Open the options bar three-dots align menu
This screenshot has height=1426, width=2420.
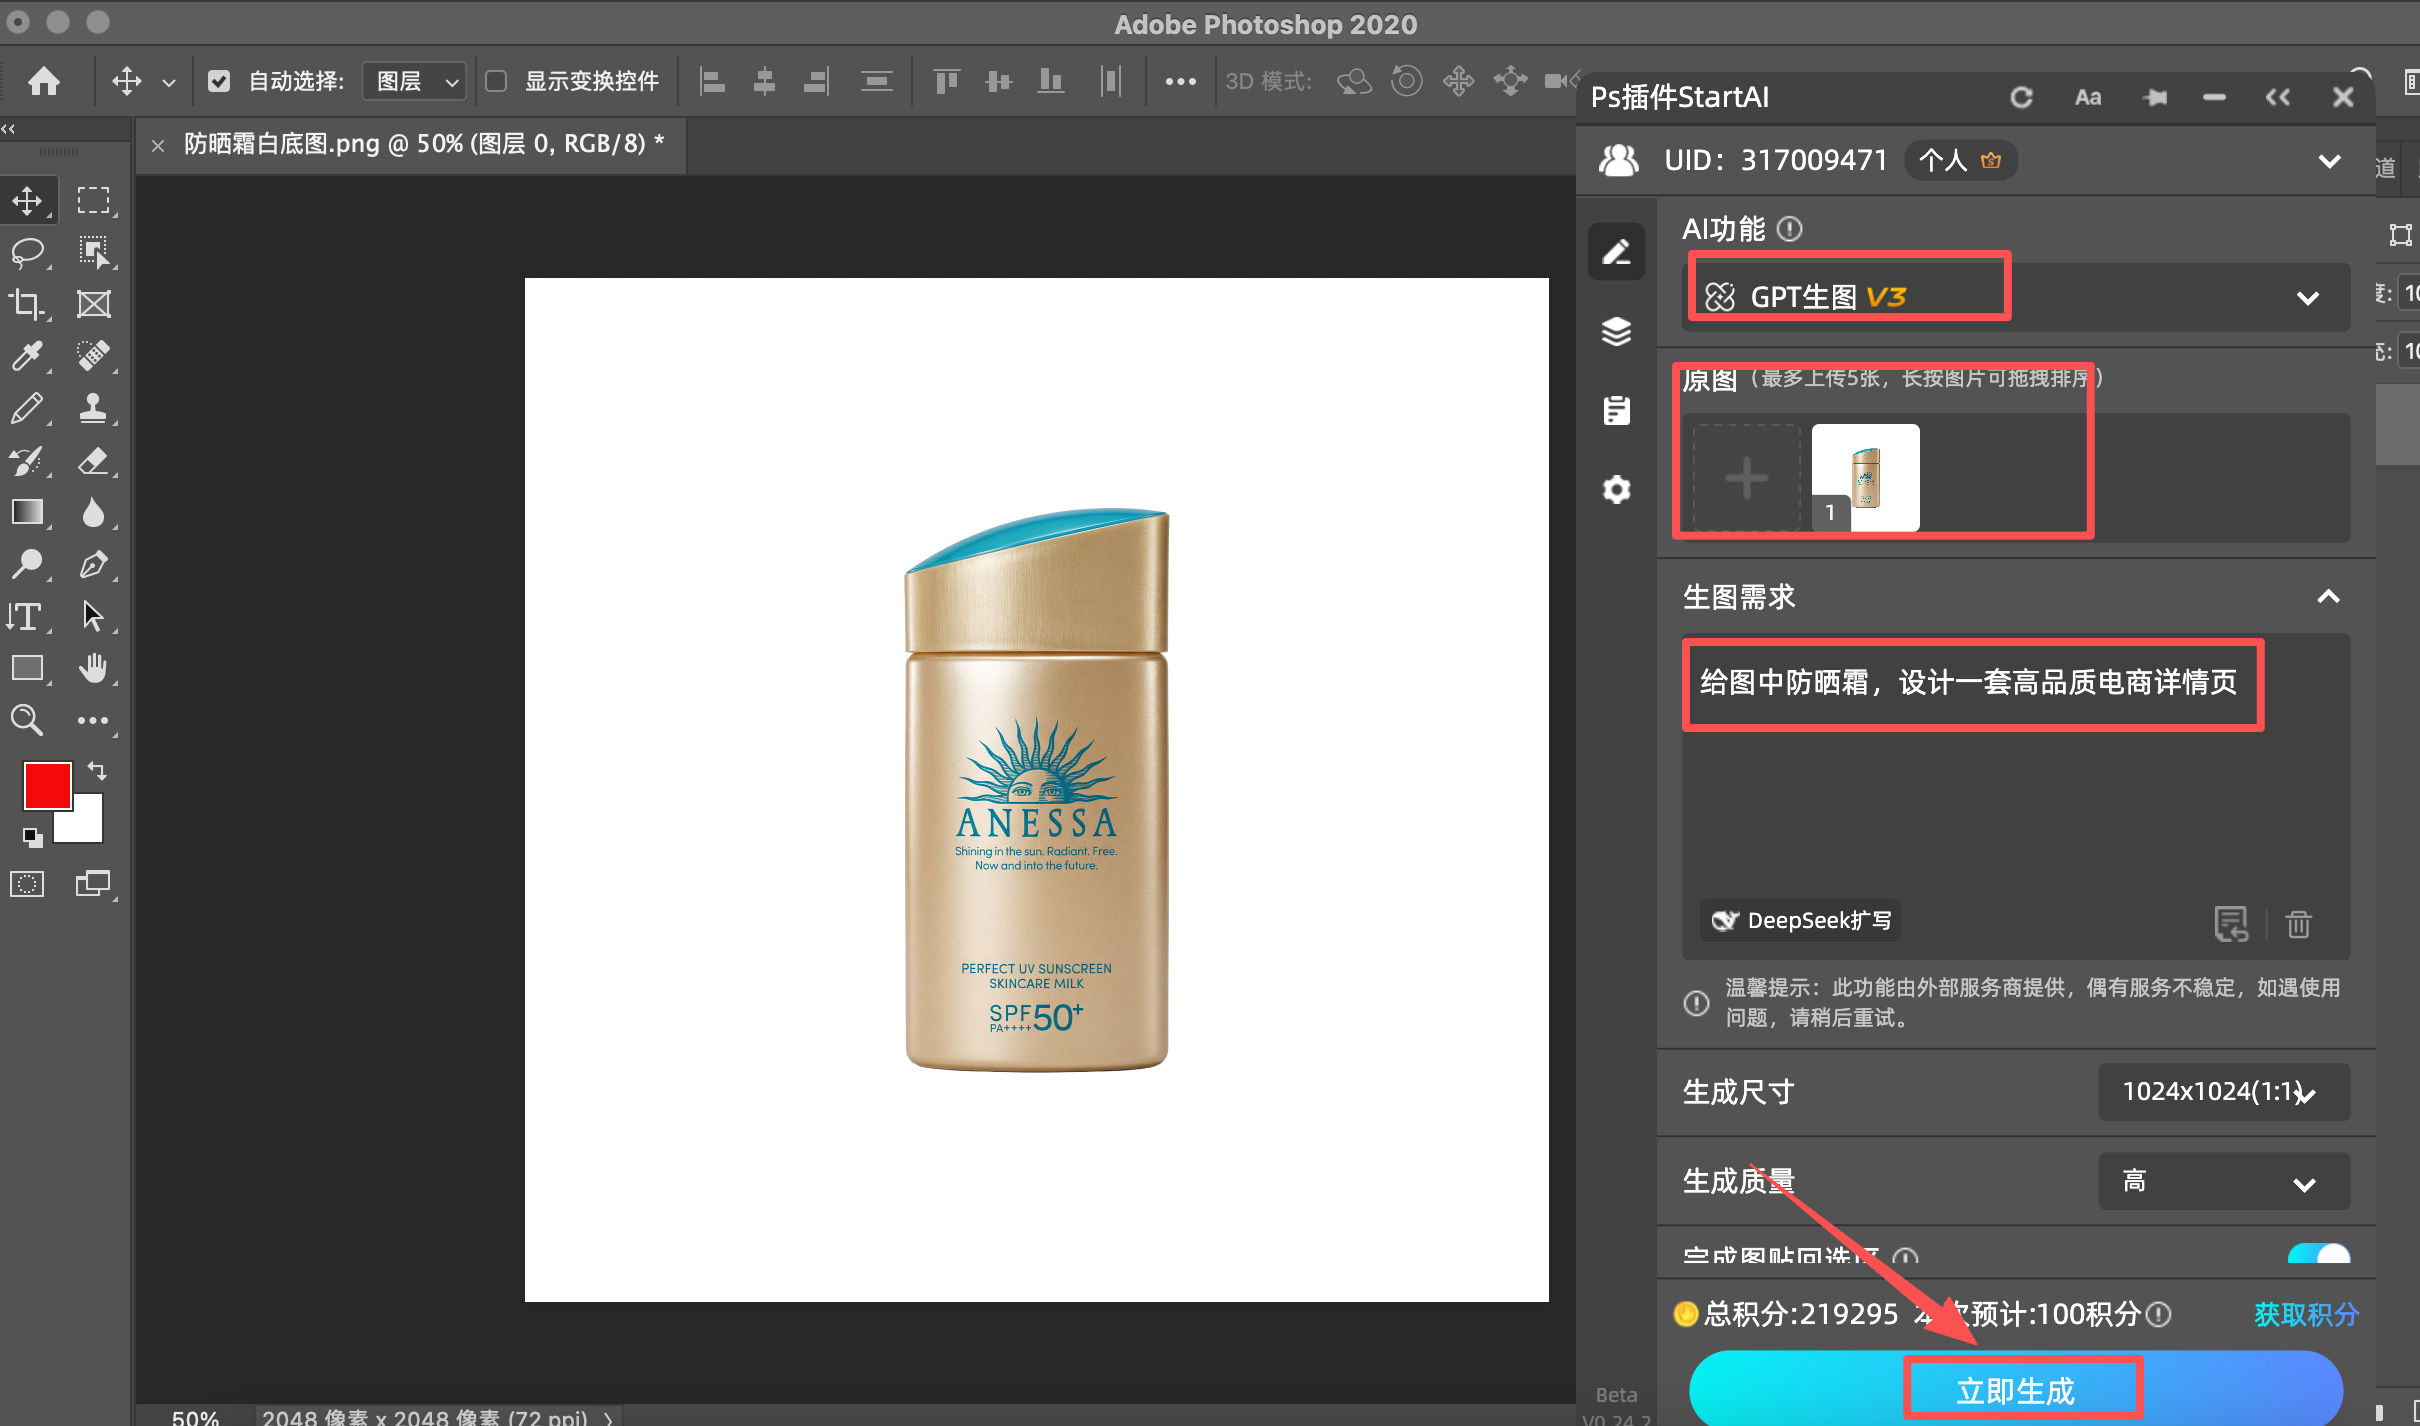[x=1180, y=82]
